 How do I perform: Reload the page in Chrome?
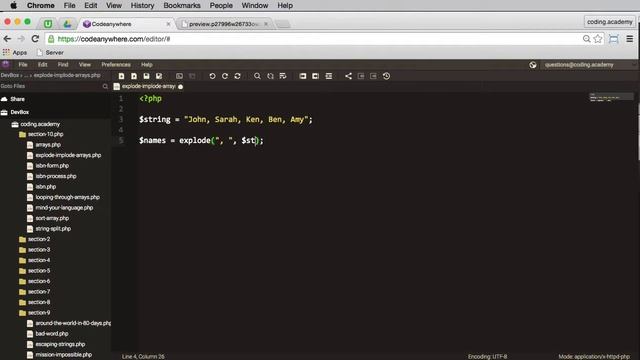(35, 39)
